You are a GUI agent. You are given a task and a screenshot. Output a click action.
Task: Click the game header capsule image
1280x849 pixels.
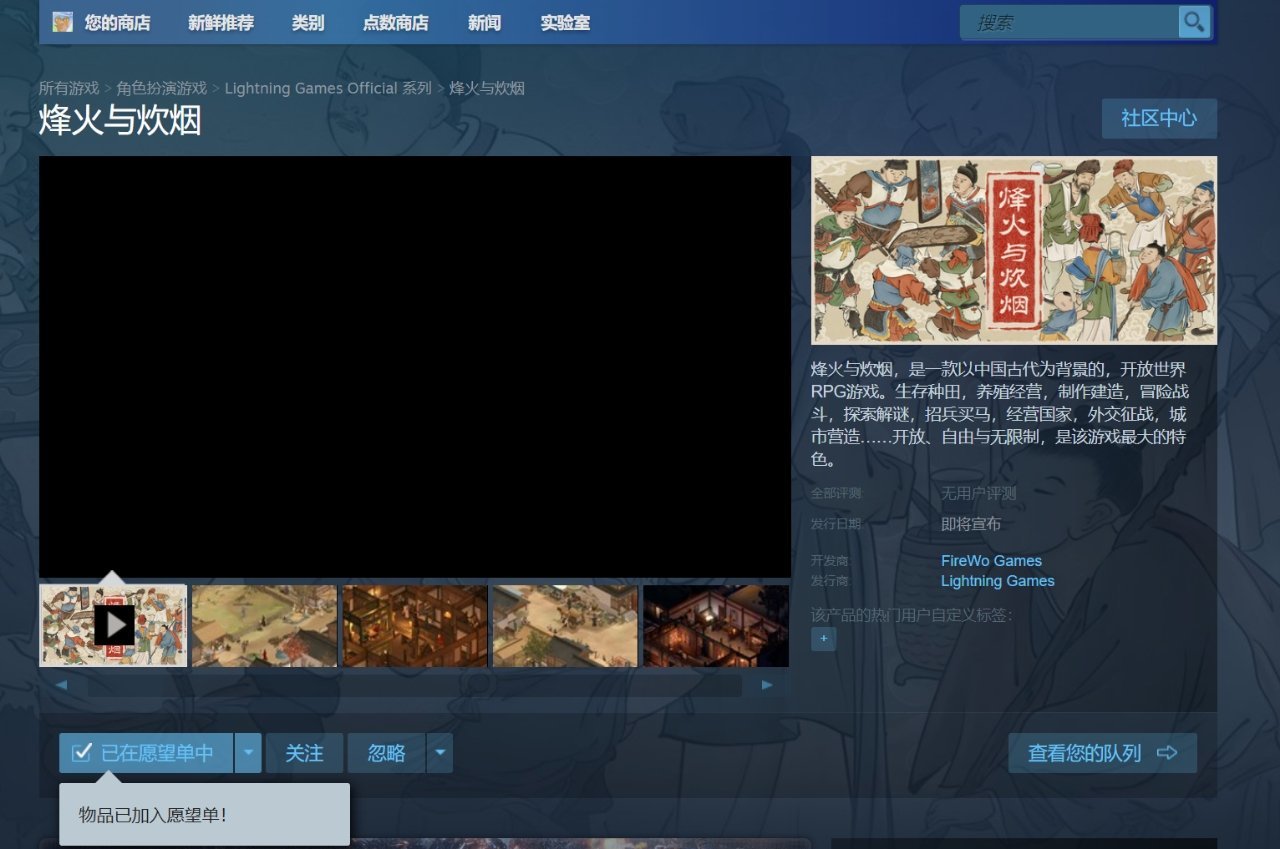[1014, 250]
